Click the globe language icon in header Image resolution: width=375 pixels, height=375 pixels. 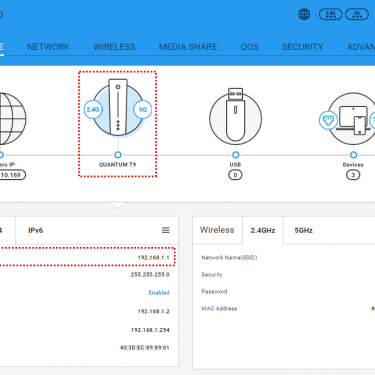tap(304, 14)
